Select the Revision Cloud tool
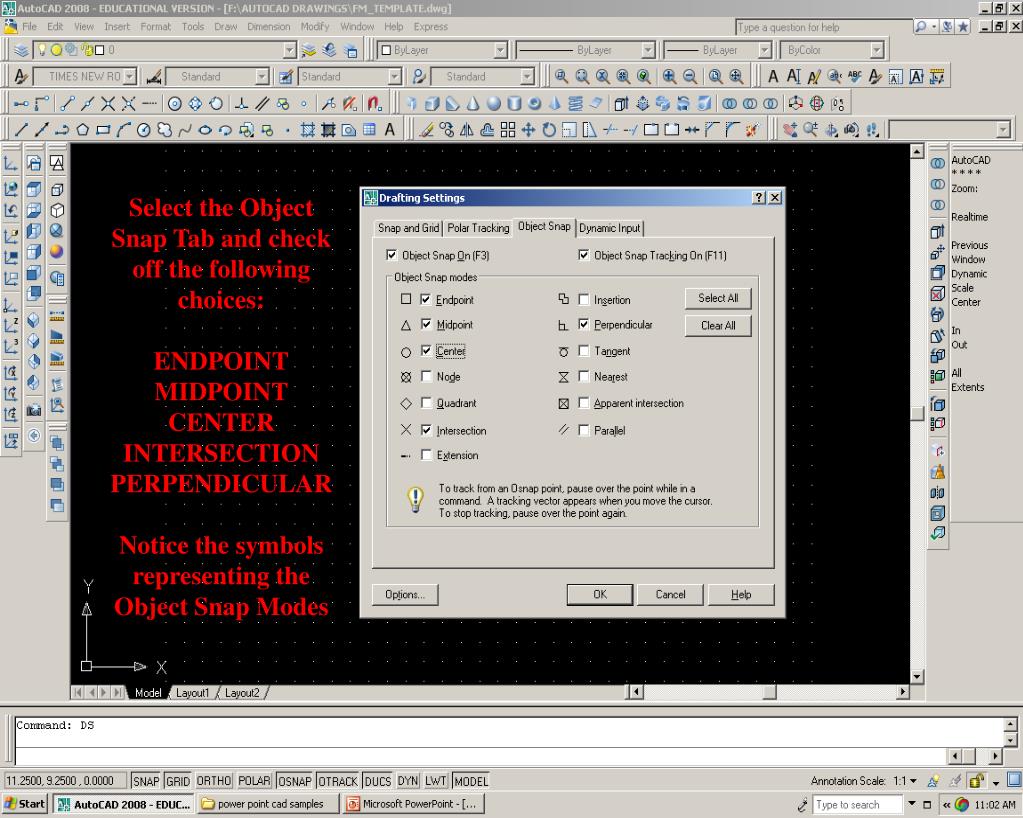1023x818 pixels. pyautogui.click(x=164, y=130)
